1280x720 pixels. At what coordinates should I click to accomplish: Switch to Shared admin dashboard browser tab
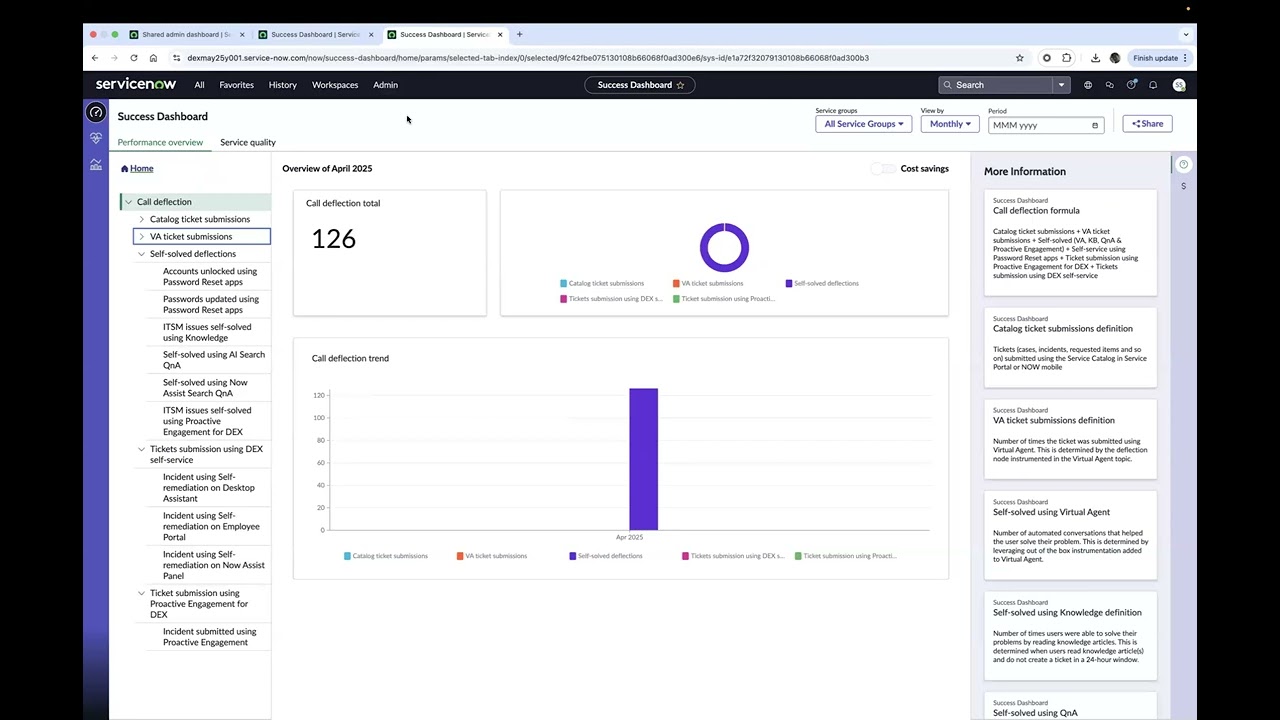tap(187, 34)
